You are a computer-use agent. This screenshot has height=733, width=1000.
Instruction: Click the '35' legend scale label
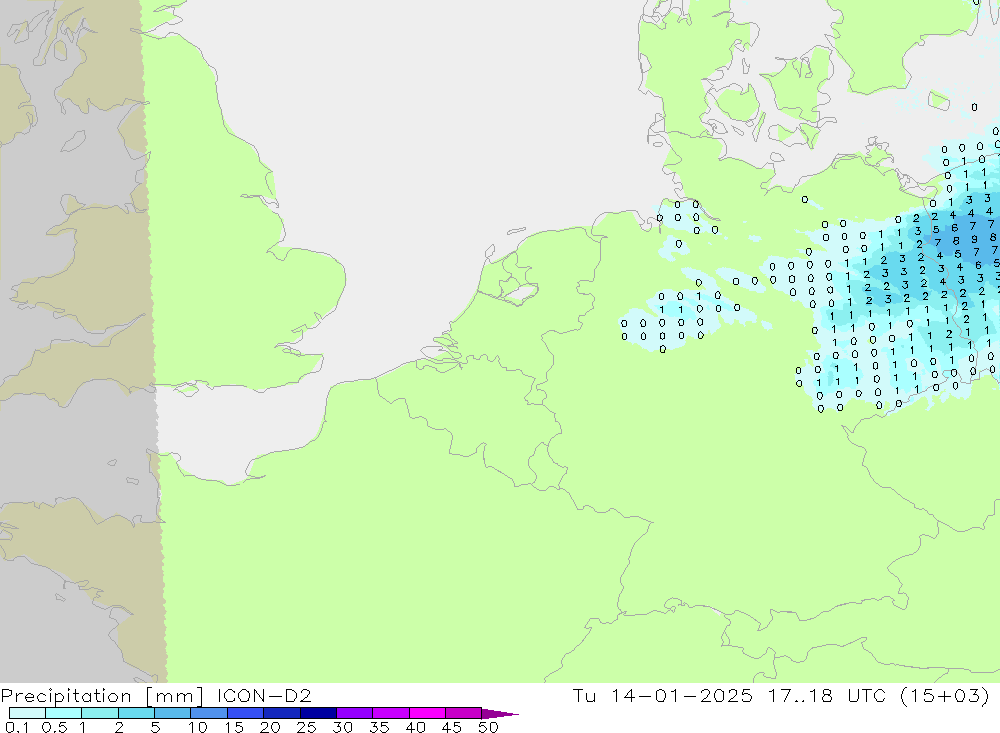point(379,727)
